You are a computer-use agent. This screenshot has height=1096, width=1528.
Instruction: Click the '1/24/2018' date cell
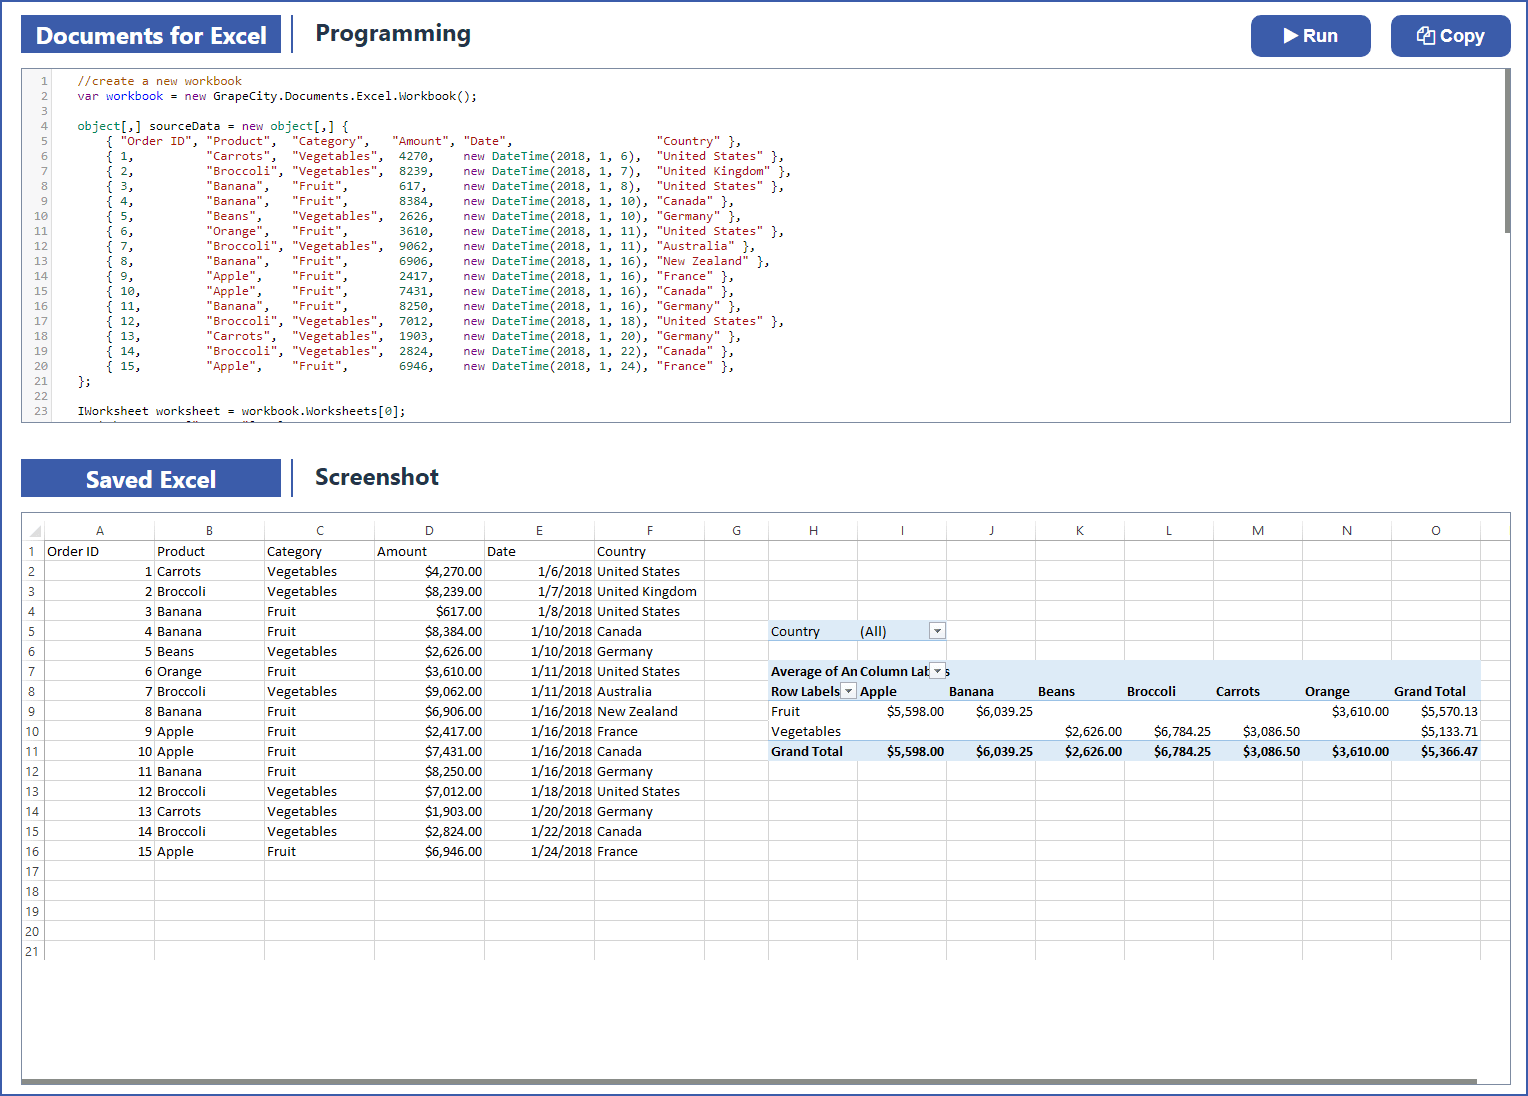pyautogui.click(x=539, y=851)
